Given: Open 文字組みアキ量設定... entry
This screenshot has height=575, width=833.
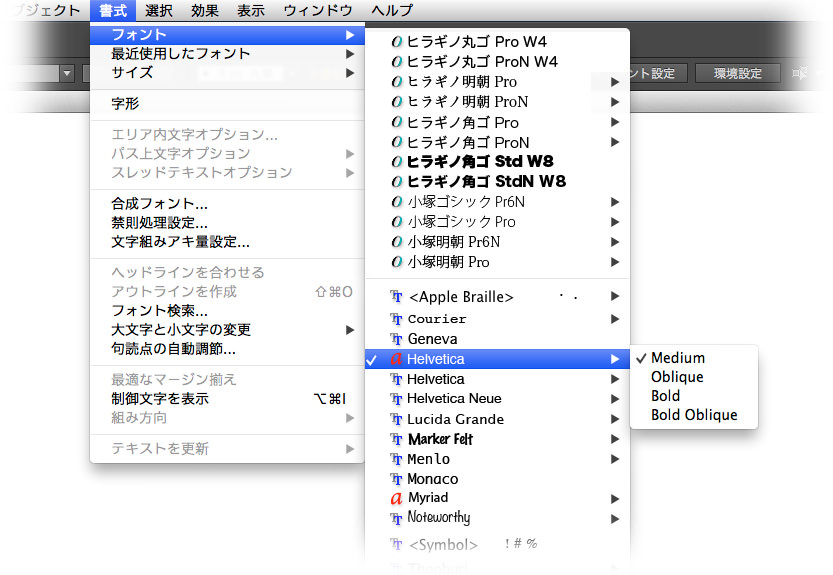Looking at the screenshot, I should [227, 242].
